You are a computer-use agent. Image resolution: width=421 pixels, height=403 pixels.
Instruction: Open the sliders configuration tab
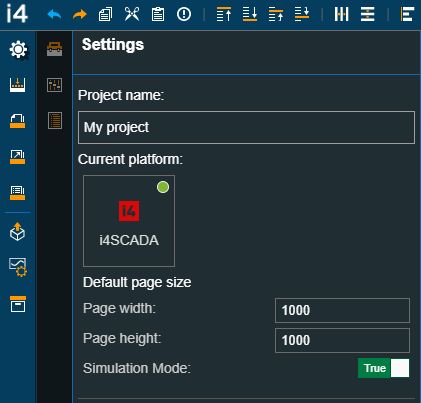pos(54,85)
